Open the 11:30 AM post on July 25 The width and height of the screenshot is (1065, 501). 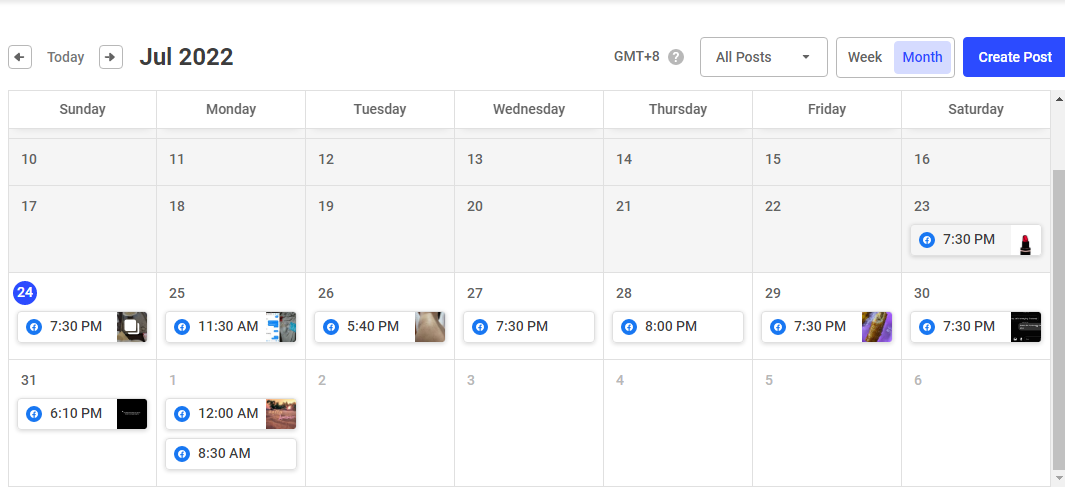[228, 327]
